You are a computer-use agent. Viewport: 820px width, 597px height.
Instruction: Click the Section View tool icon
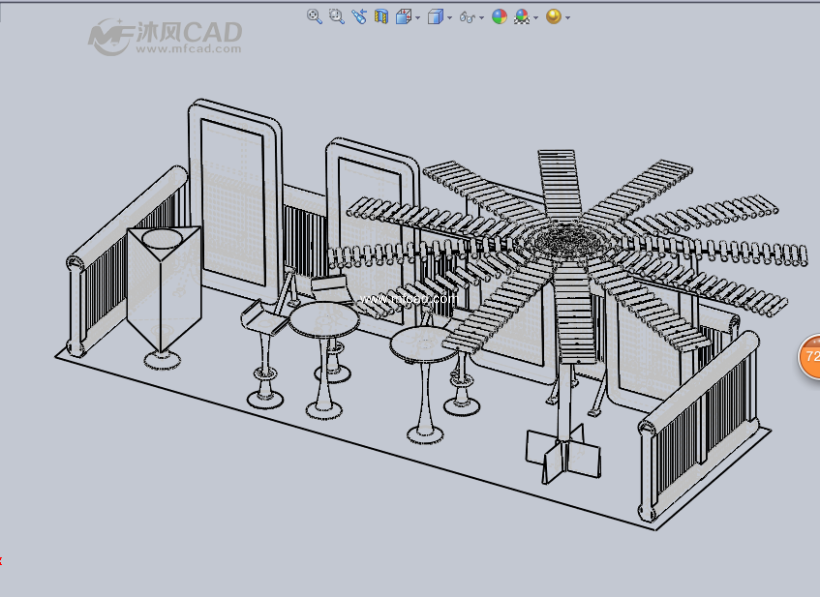click(x=404, y=15)
